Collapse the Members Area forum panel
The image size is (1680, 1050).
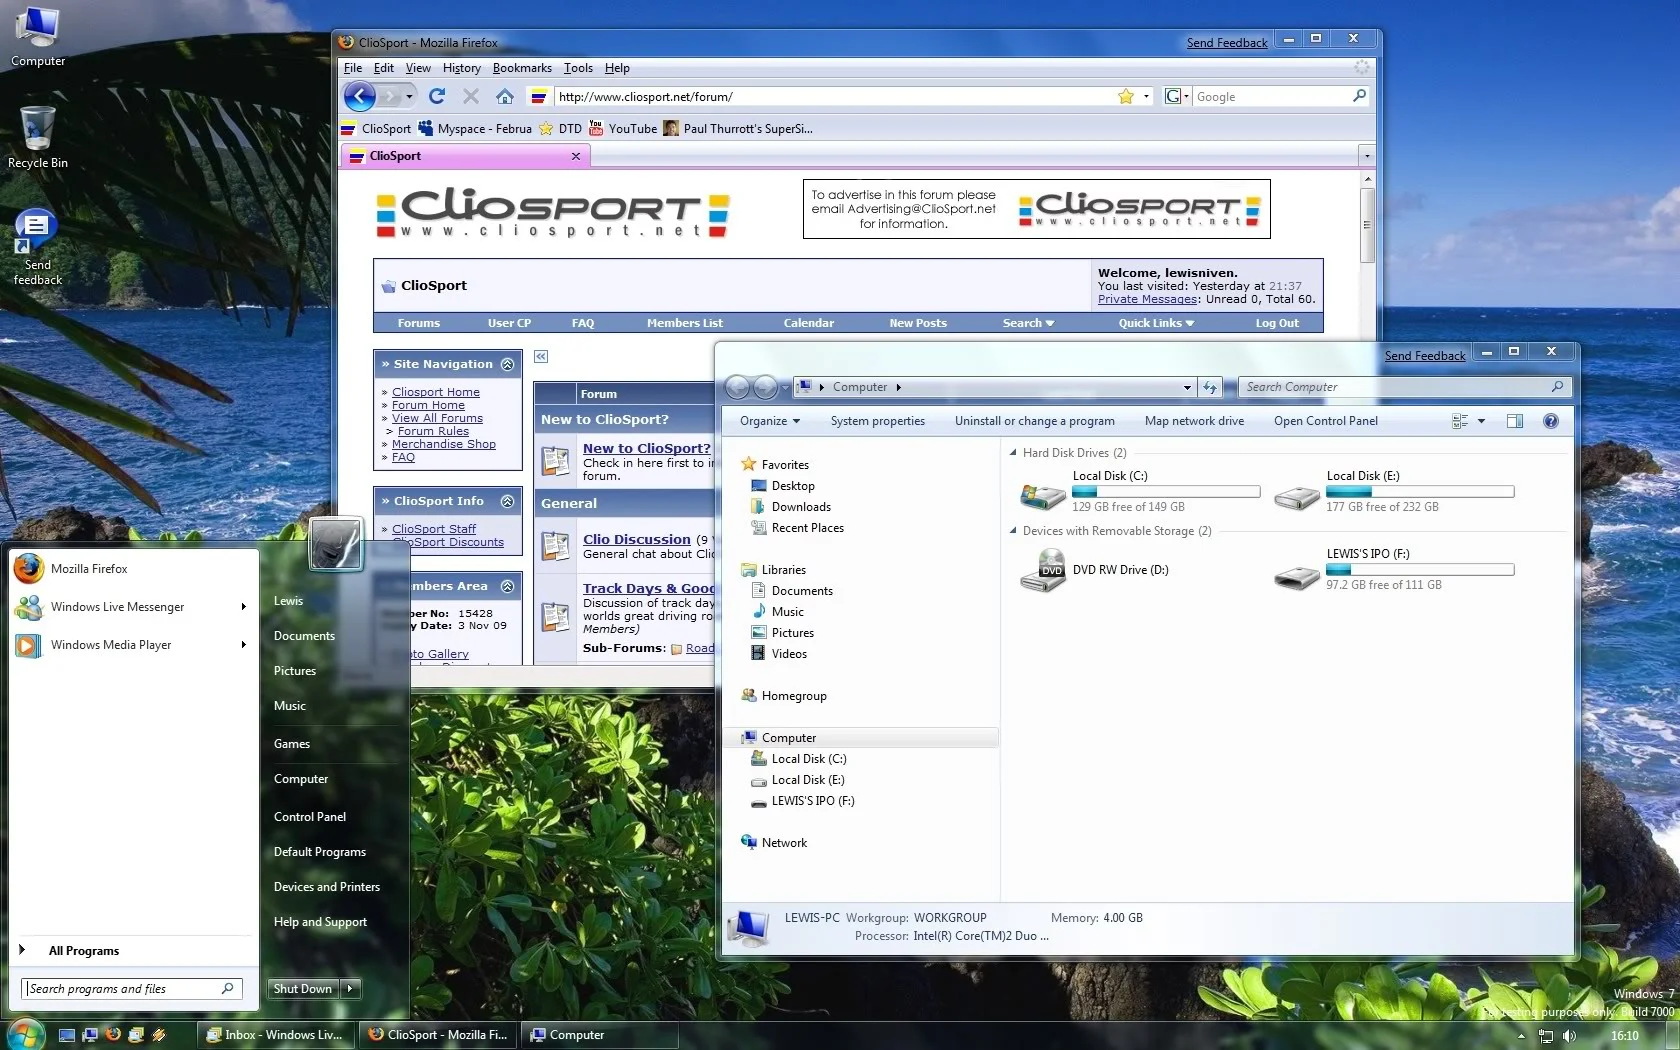[x=507, y=586]
